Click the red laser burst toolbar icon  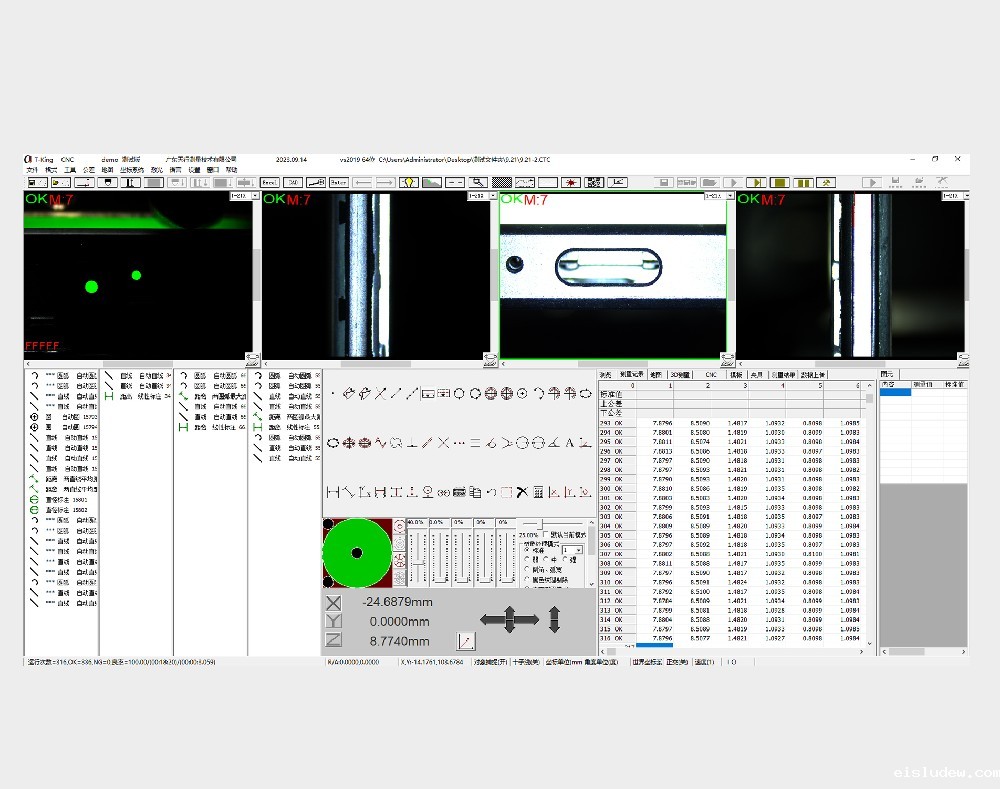point(571,183)
